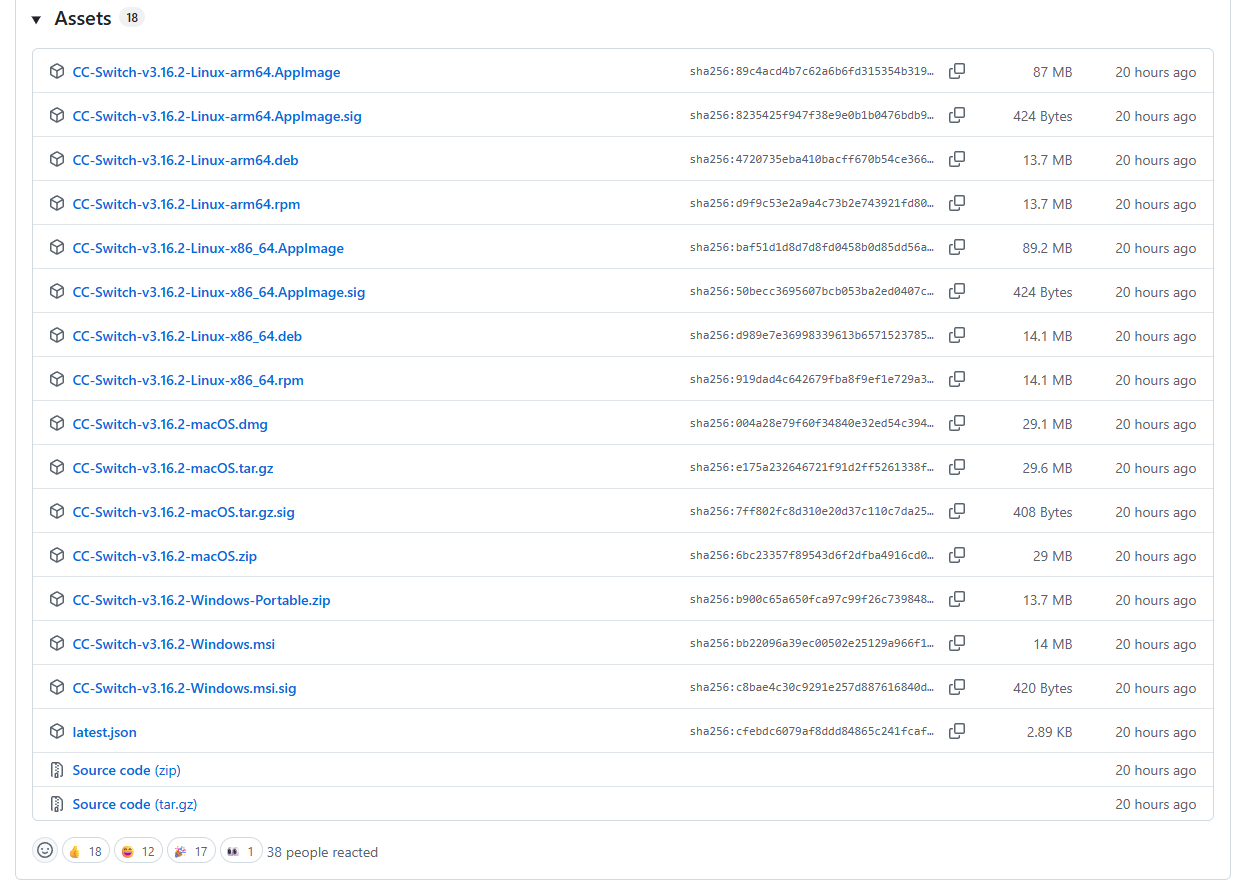Viewport: 1245px width, 880px height.
Task: Copy SHA256 of Linux-x86_64.deb
Action: pyautogui.click(x=957, y=335)
